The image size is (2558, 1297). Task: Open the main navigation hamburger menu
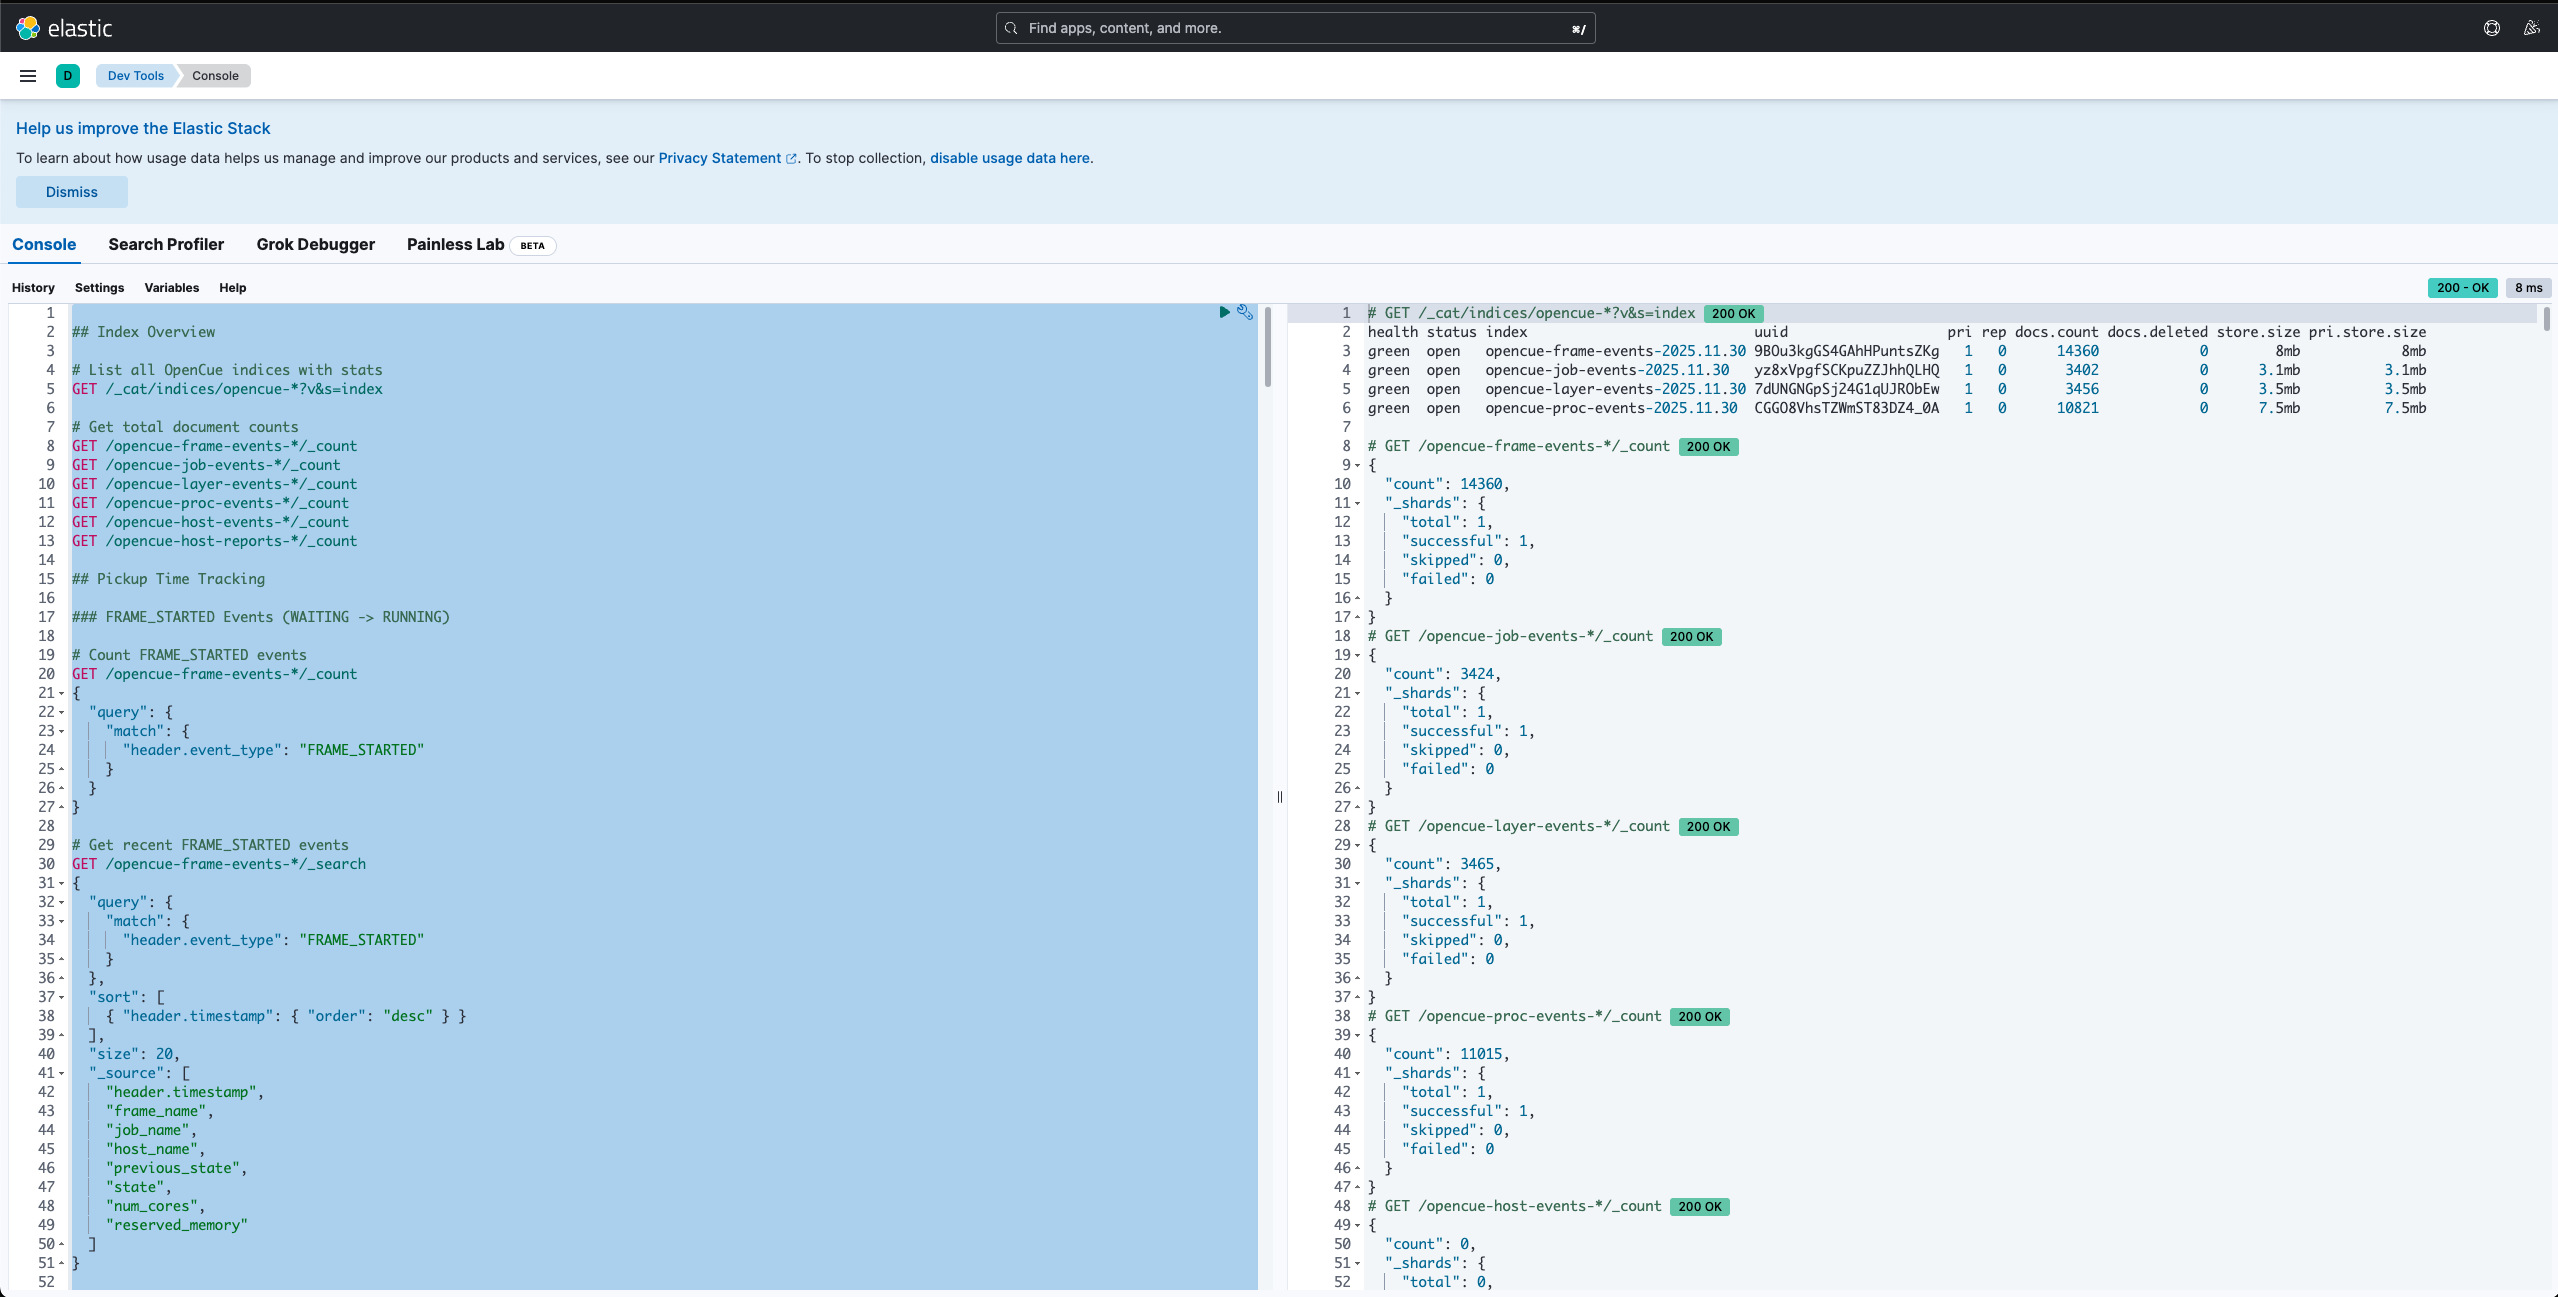(x=27, y=75)
